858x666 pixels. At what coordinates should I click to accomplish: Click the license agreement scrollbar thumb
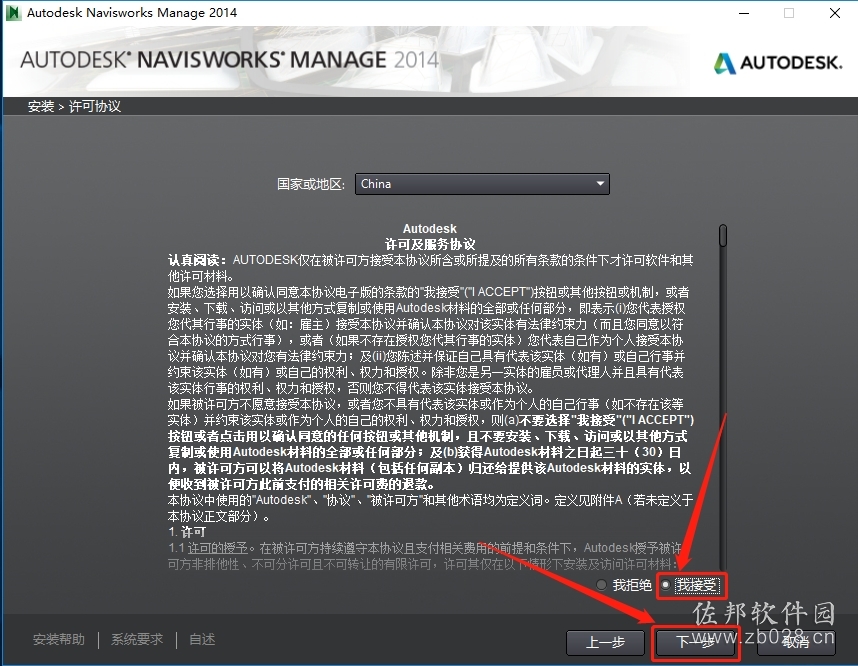click(x=723, y=235)
